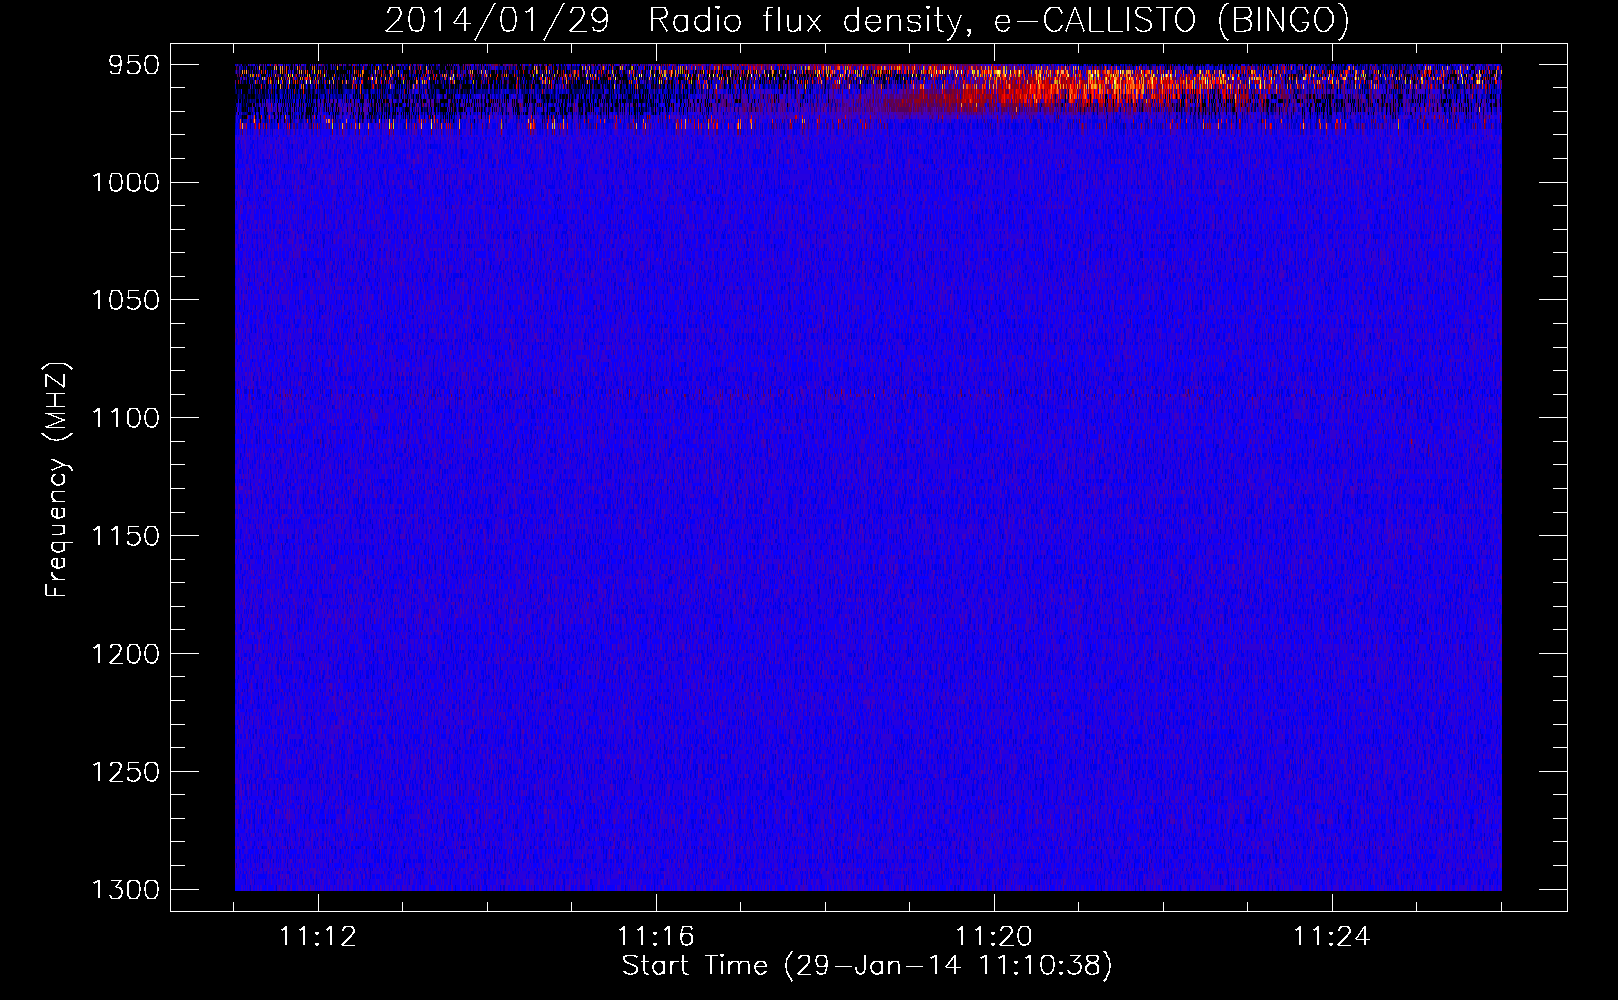
Task: Click the 'Start Time (29-Jan-14 11:10:38)' label
Action: coord(867,965)
